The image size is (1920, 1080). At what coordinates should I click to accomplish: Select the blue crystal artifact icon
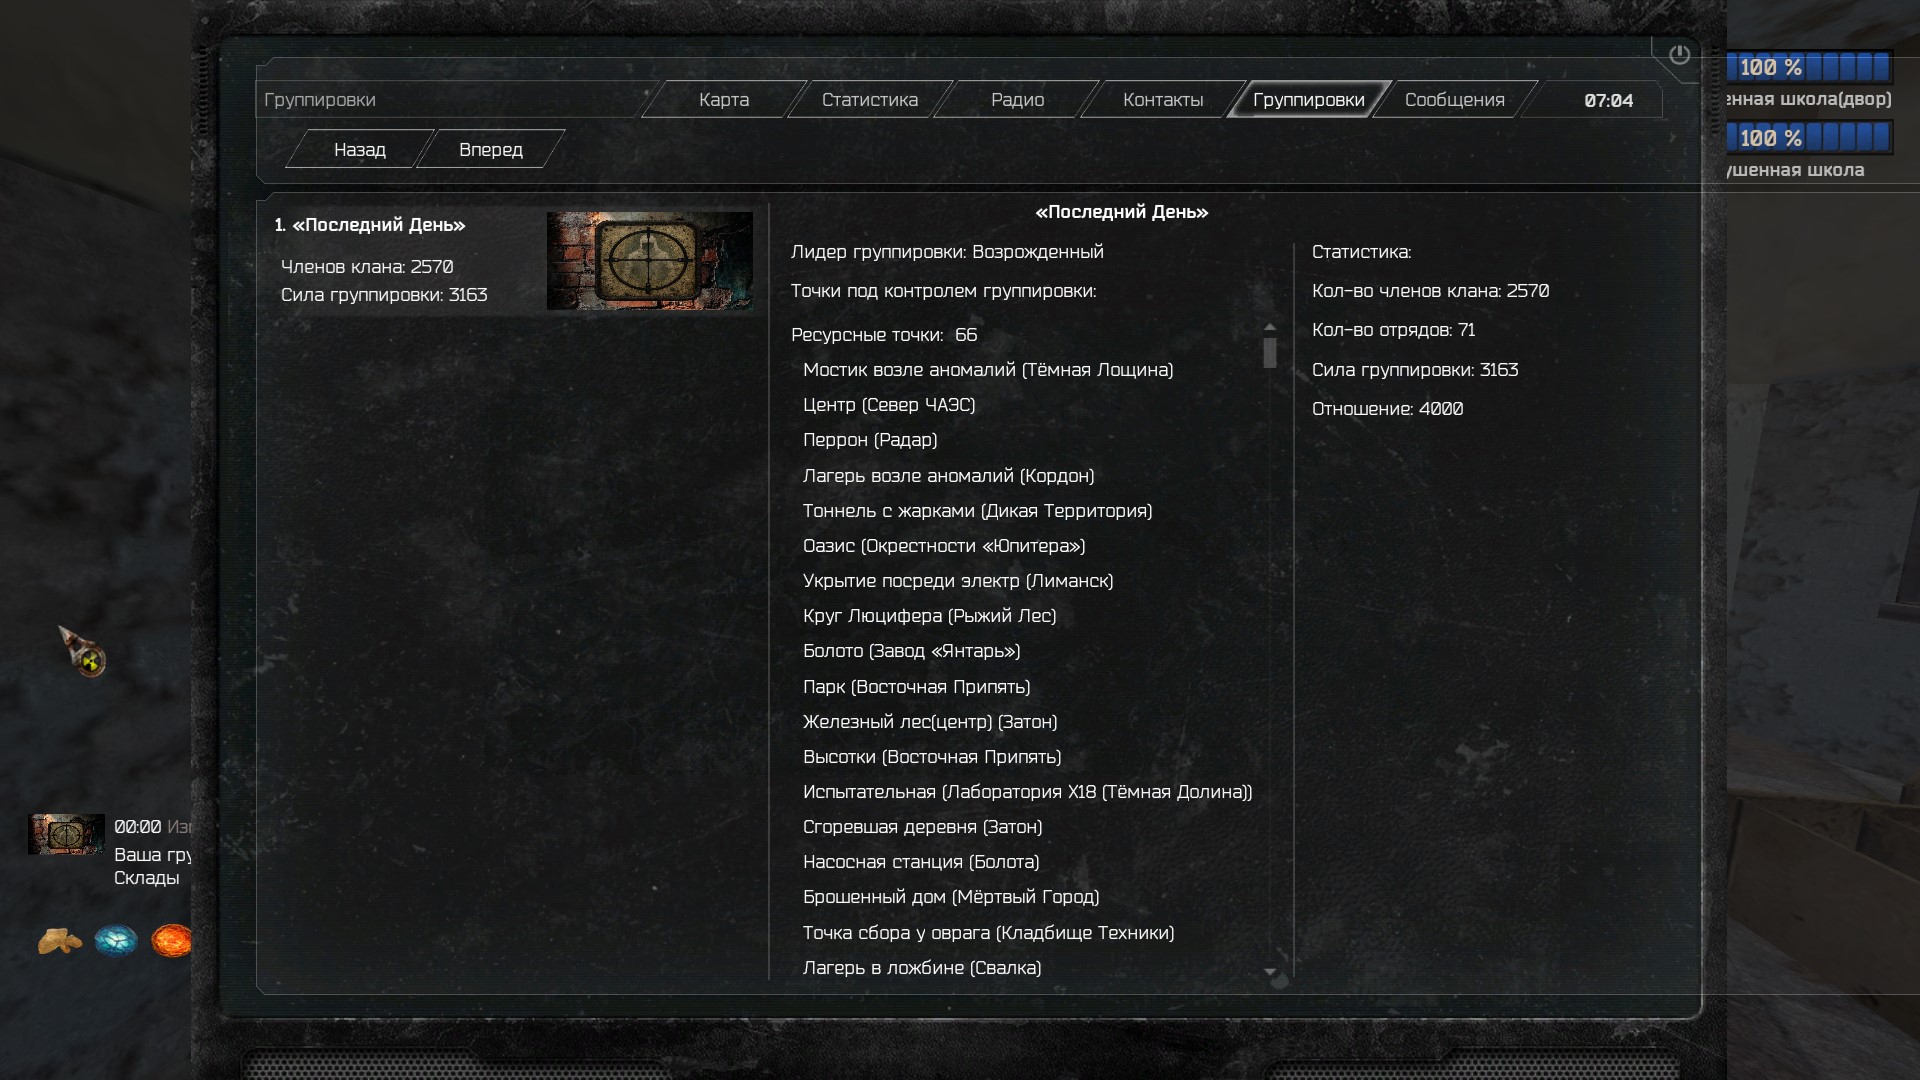pyautogui.click(x=116, y=941)
